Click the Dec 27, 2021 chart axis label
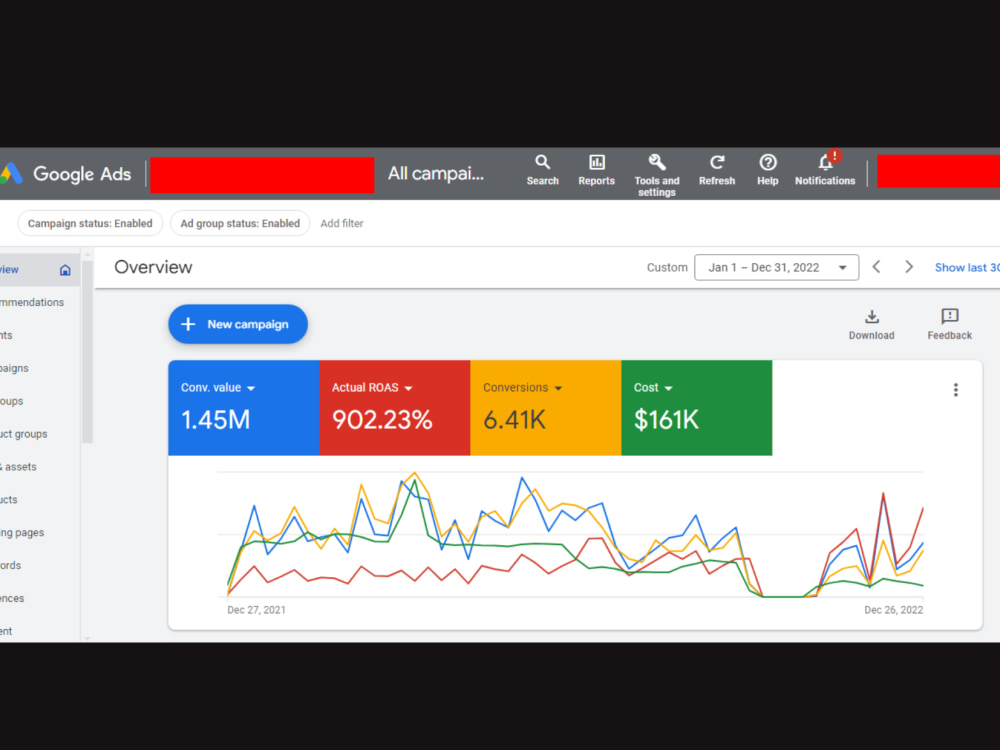 [x=256, y=610]
